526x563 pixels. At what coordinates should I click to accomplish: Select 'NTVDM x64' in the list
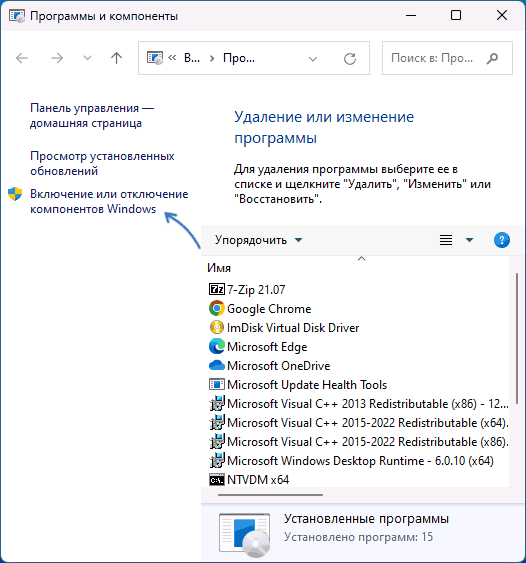(258, 480)
